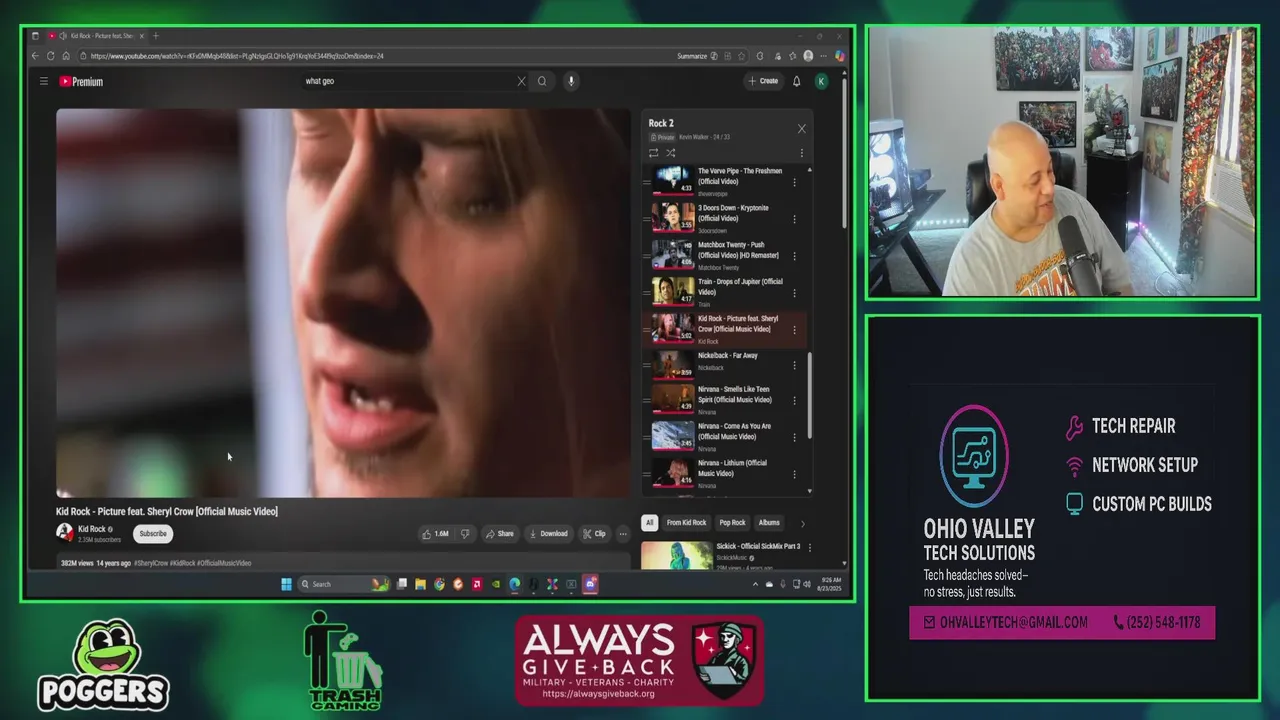Open options for Matchbox Twenty Push row
1280x720 pixels.
[795, 256]
